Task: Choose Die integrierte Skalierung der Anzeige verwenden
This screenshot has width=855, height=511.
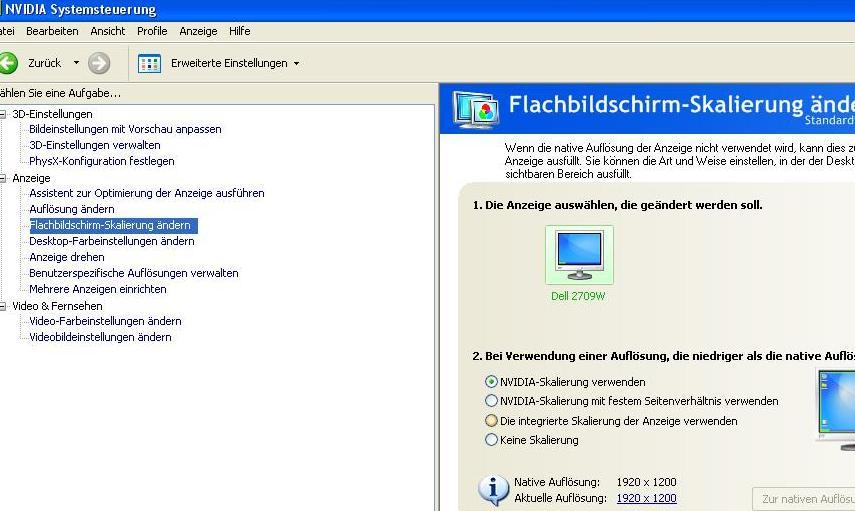Action: (x=491, y=421)
